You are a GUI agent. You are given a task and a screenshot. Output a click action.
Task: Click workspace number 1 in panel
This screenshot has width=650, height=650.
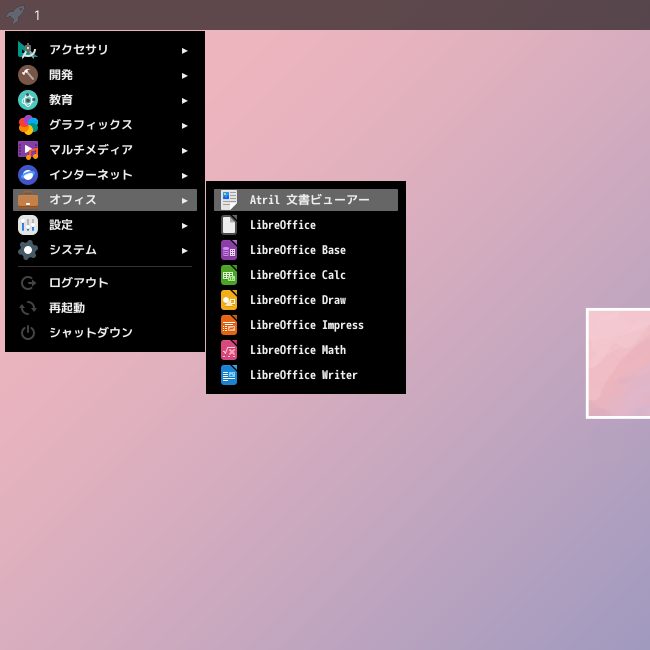coord(37,16)
